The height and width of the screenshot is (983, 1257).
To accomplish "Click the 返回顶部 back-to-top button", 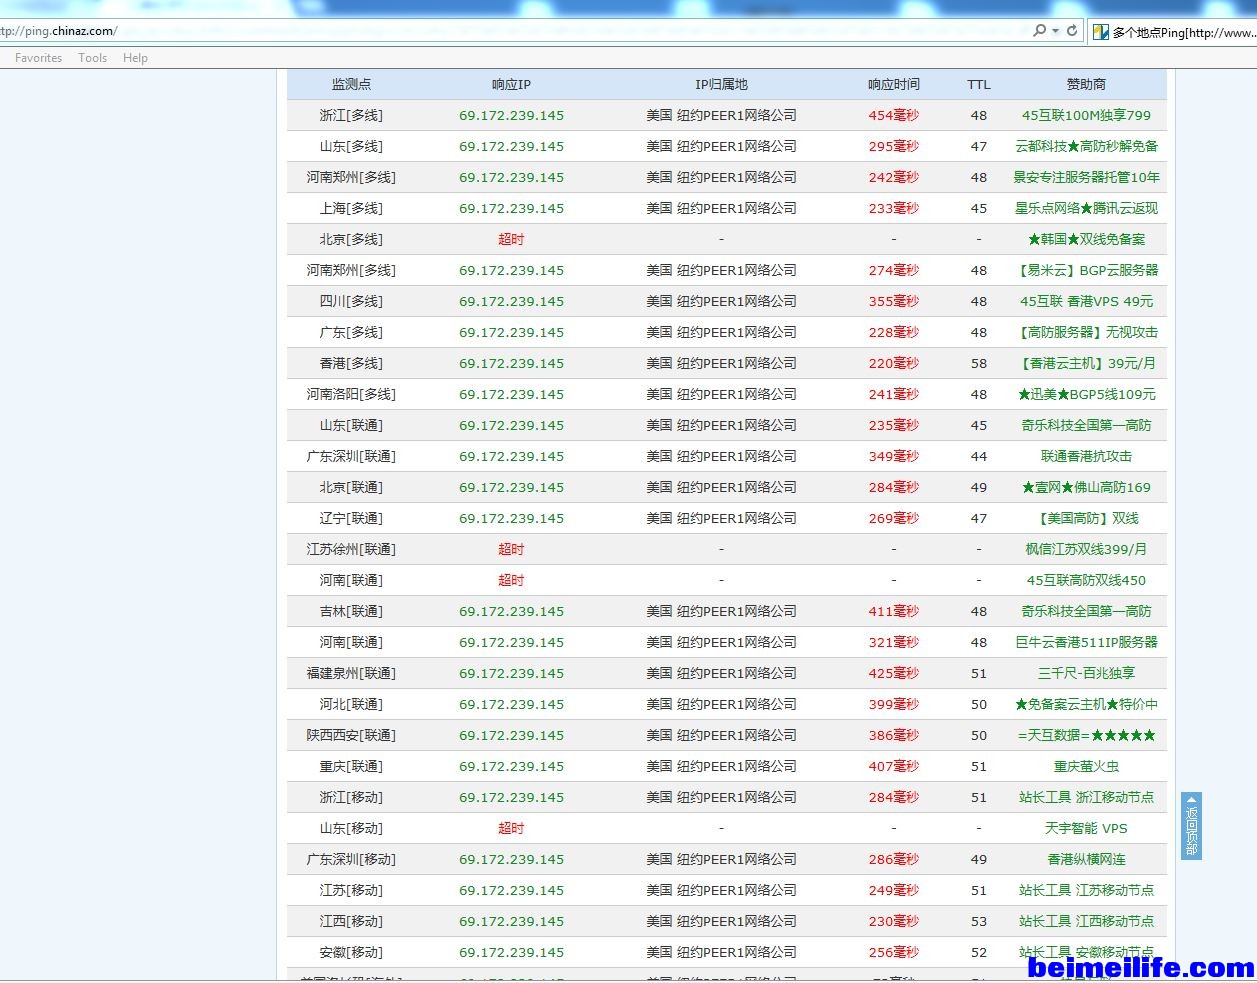I will click(1191, 826).
